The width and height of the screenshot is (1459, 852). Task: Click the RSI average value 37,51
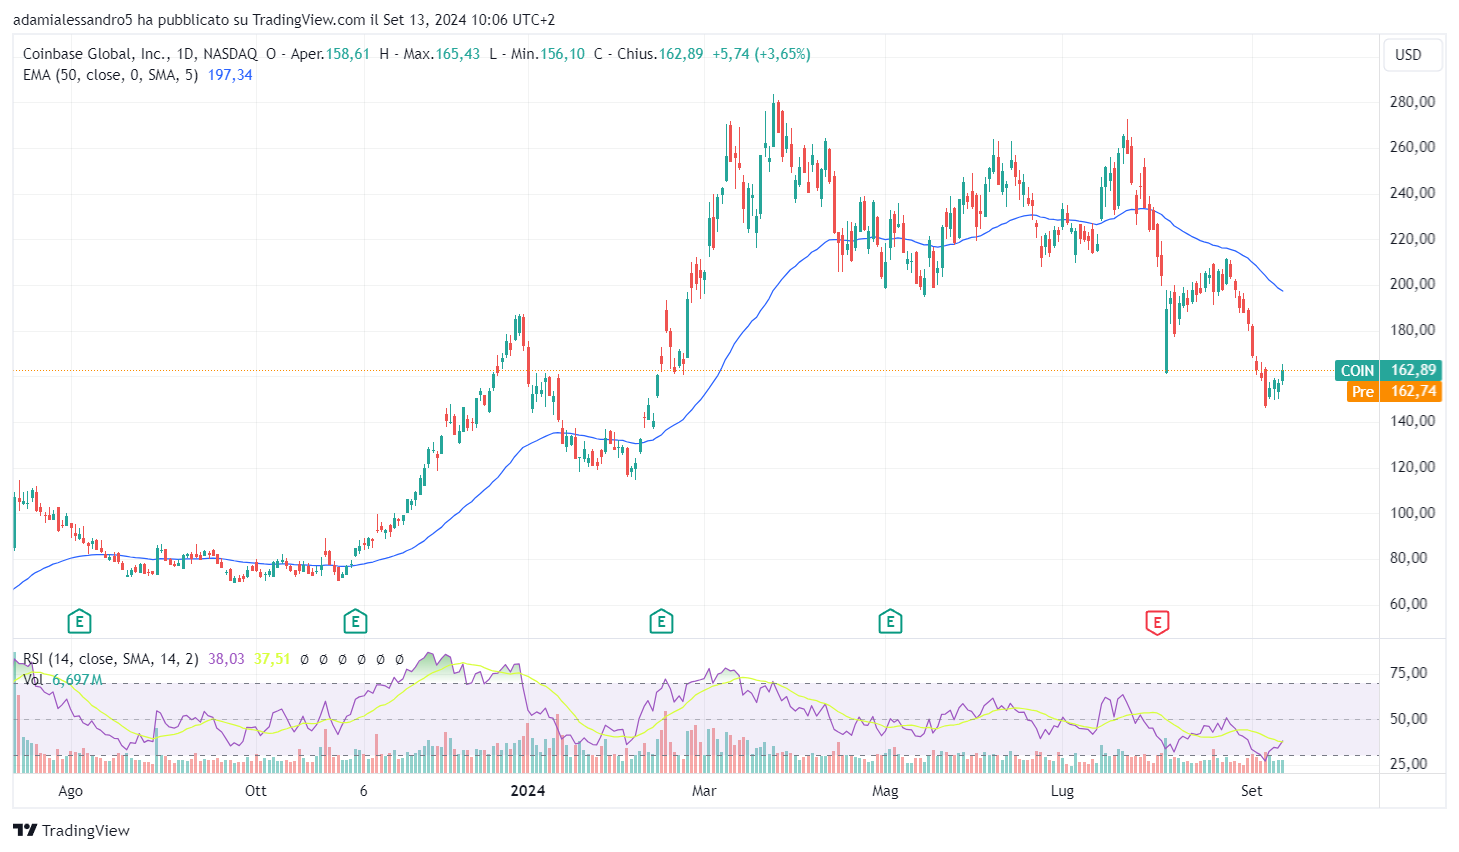point(272,659)
